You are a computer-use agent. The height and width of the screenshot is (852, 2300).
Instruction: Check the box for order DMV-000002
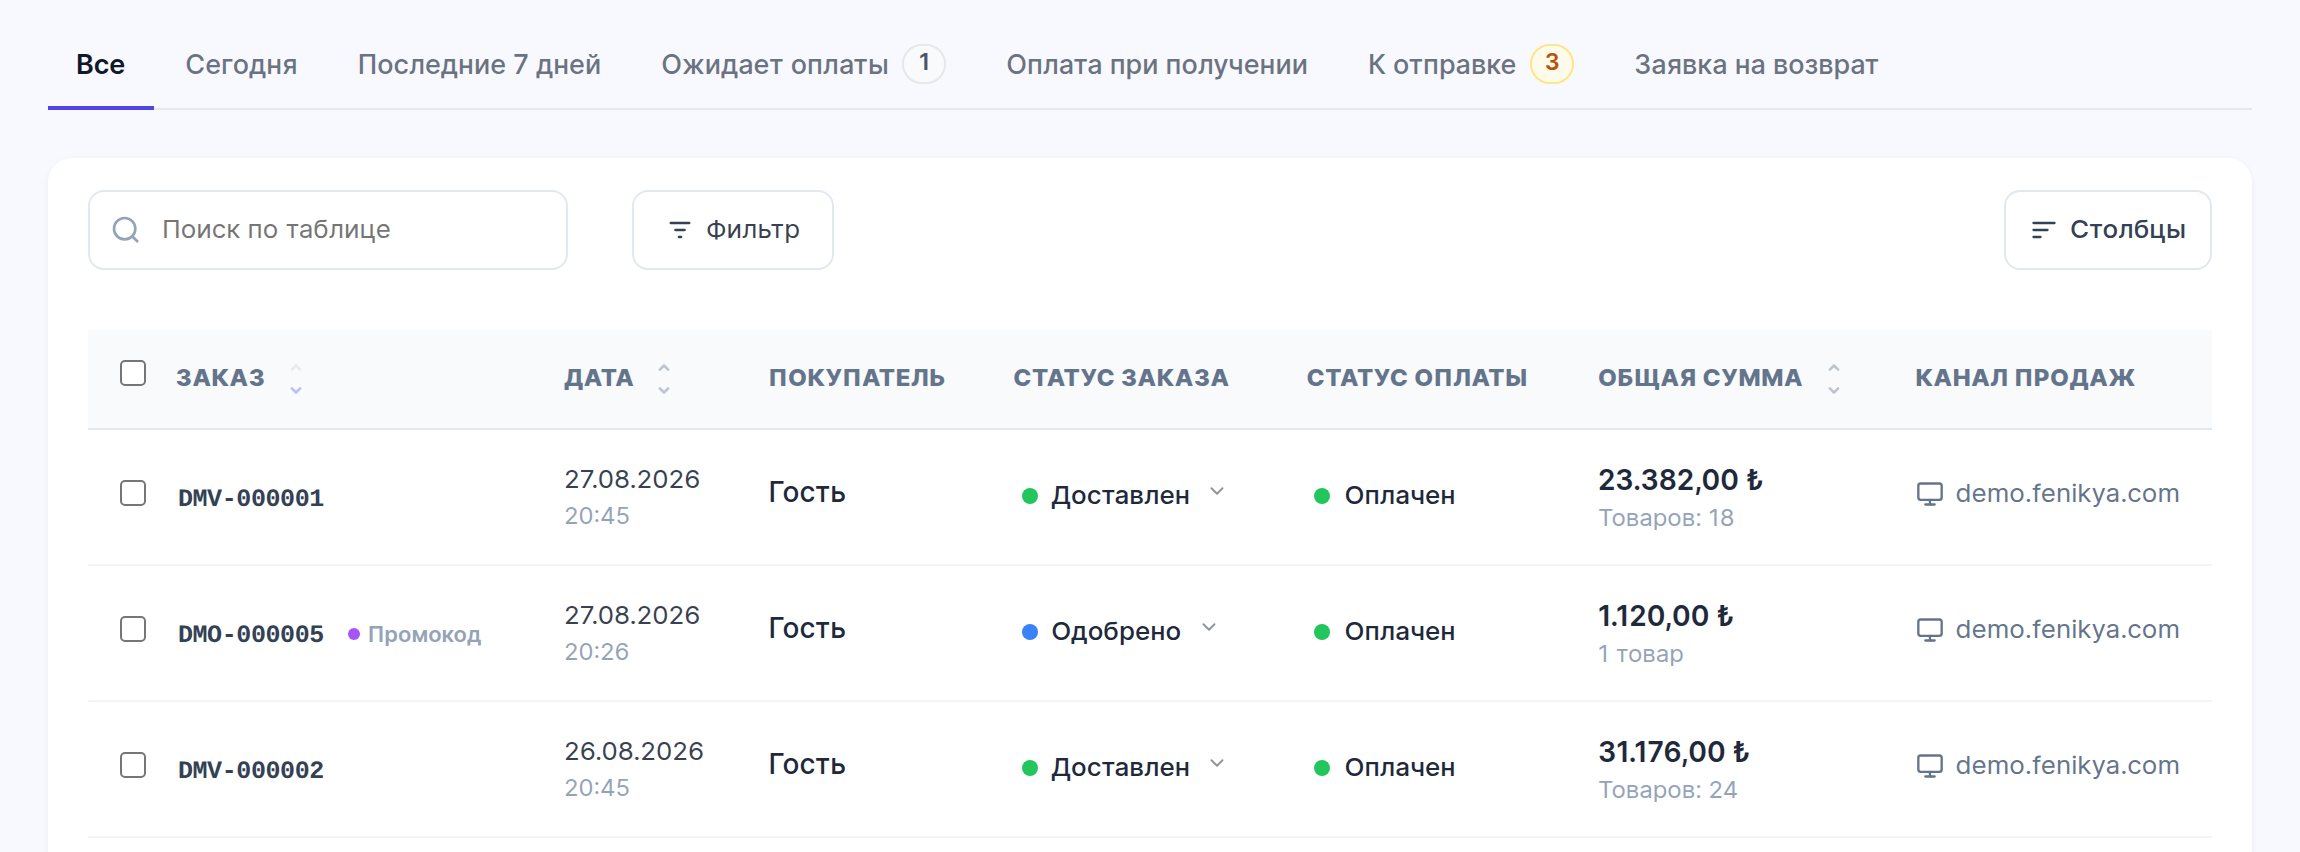[x=133, y=765]
